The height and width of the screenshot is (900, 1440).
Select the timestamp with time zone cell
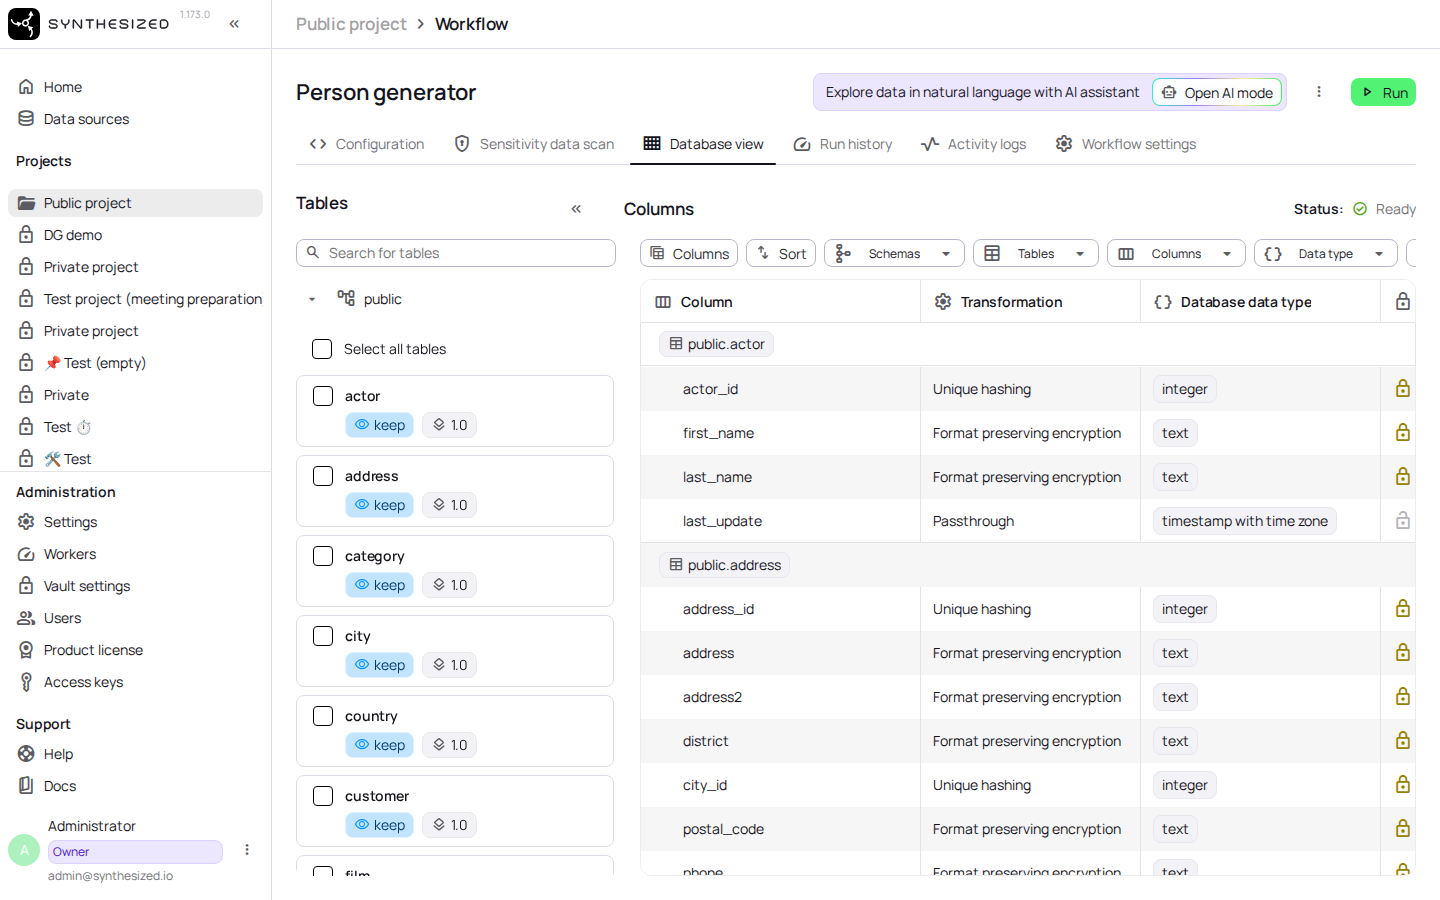(x=1244, y=521)
